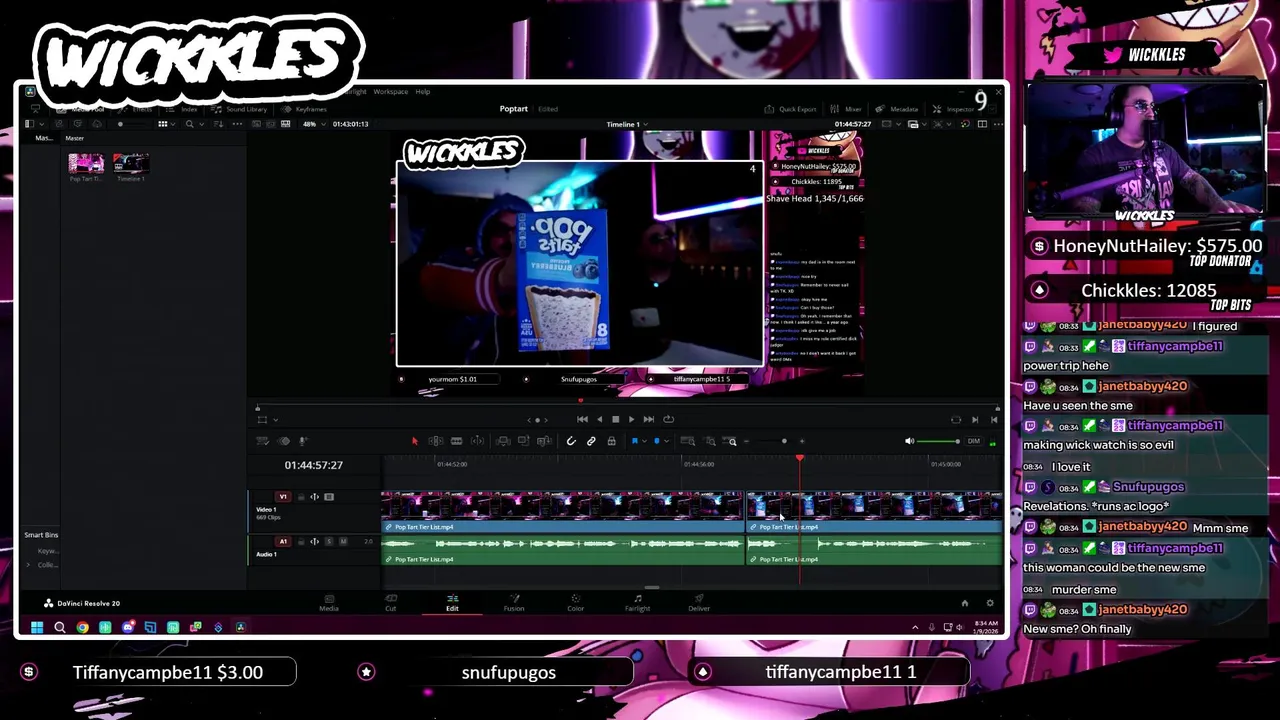This screenshot has width=1280, height=720.
Task: Open the 48% viewer zoom dropdown
Action: 312,124
